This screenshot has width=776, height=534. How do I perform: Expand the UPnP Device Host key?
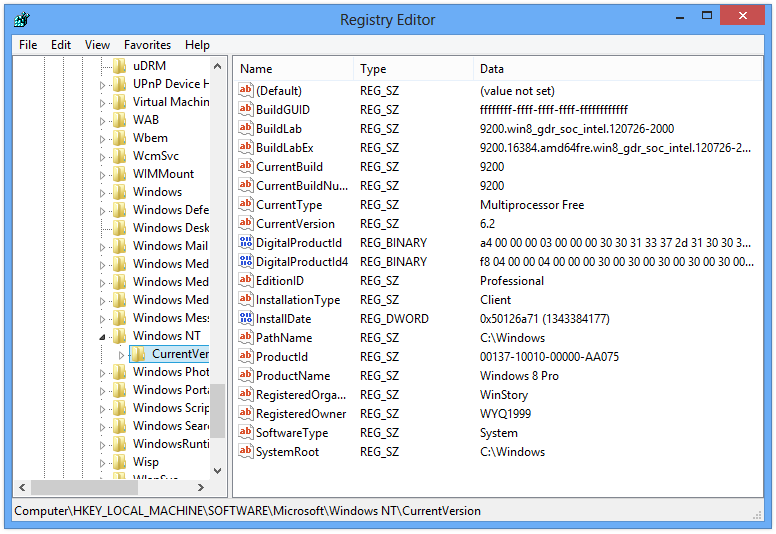pos(102,85)
